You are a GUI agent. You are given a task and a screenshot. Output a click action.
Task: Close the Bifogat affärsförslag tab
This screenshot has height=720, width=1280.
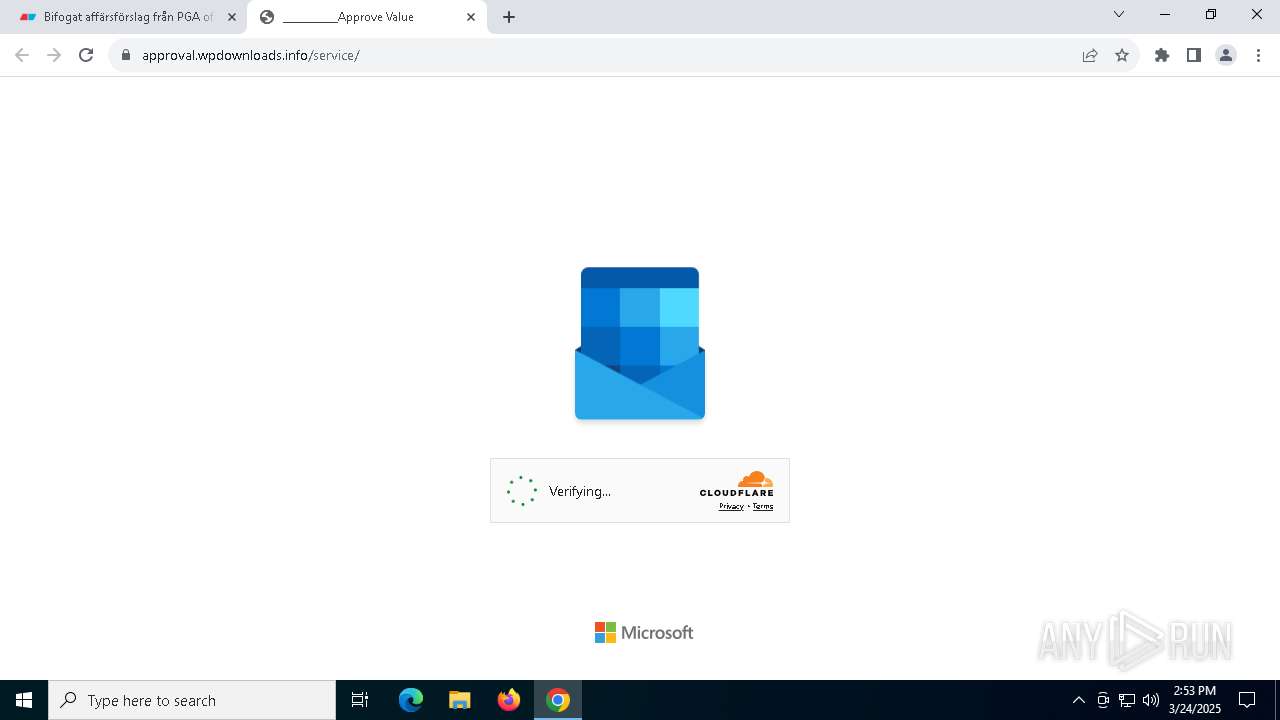click(232, 17)
